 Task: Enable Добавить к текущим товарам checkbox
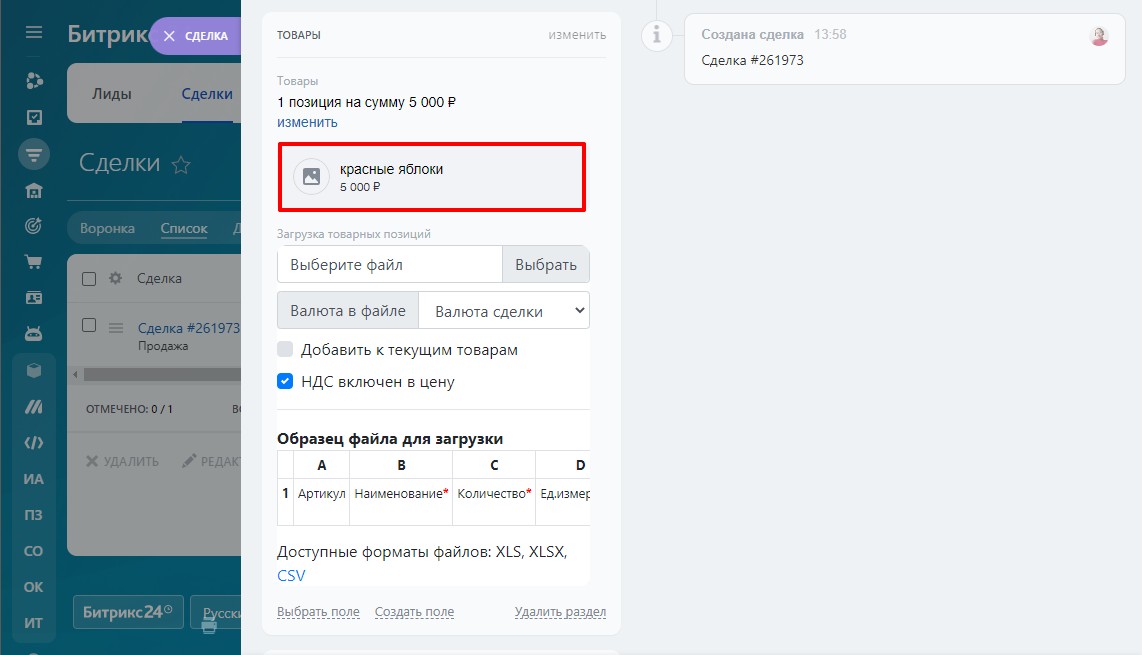(285, 349)
